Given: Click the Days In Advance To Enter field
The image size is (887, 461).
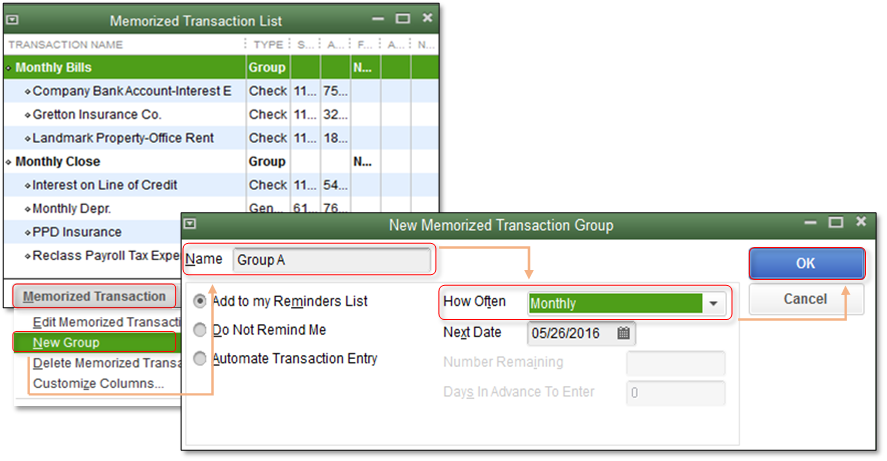Looking at the screenshot, I should pos(675,393).
